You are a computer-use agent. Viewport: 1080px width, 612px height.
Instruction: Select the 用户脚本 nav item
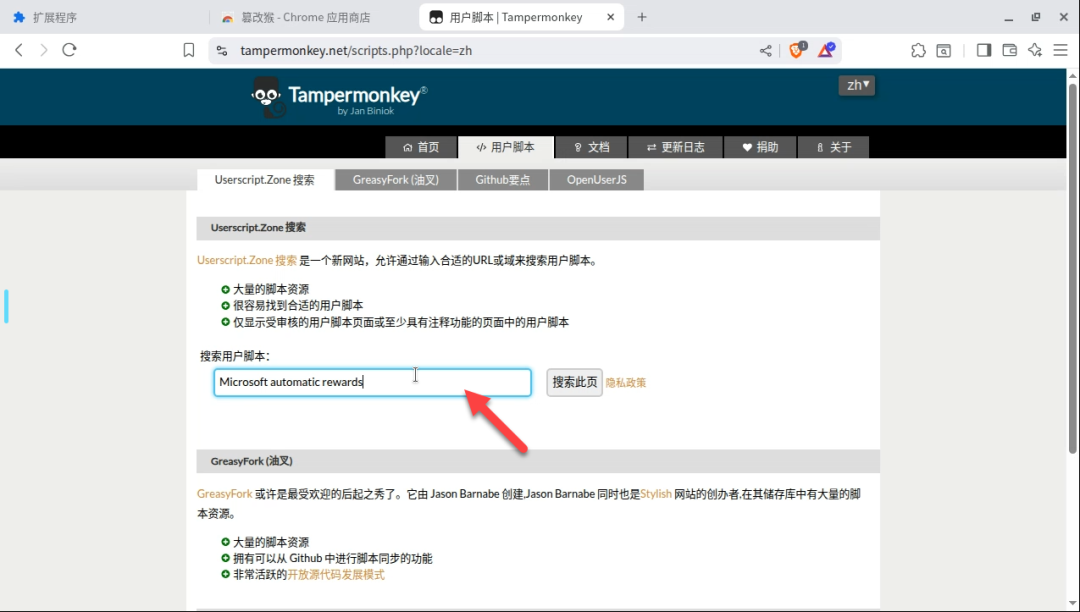(x=506, y=147)
